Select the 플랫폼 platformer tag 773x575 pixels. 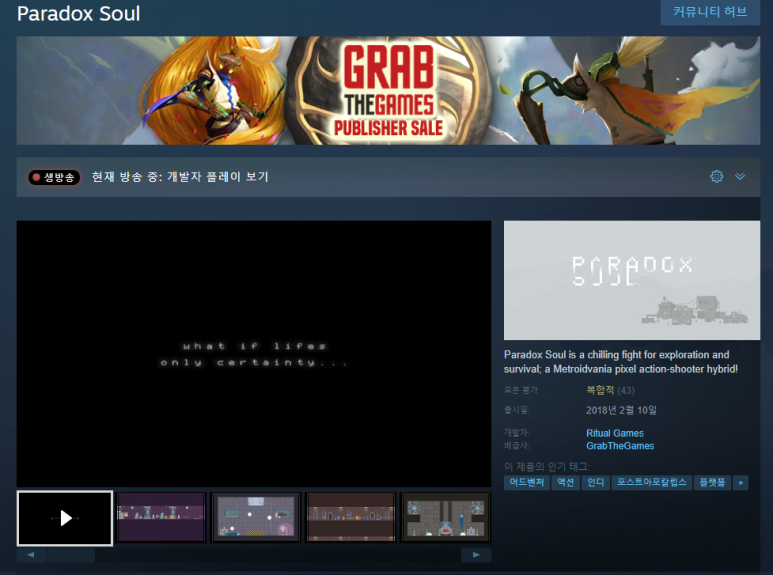coord(712,482)
